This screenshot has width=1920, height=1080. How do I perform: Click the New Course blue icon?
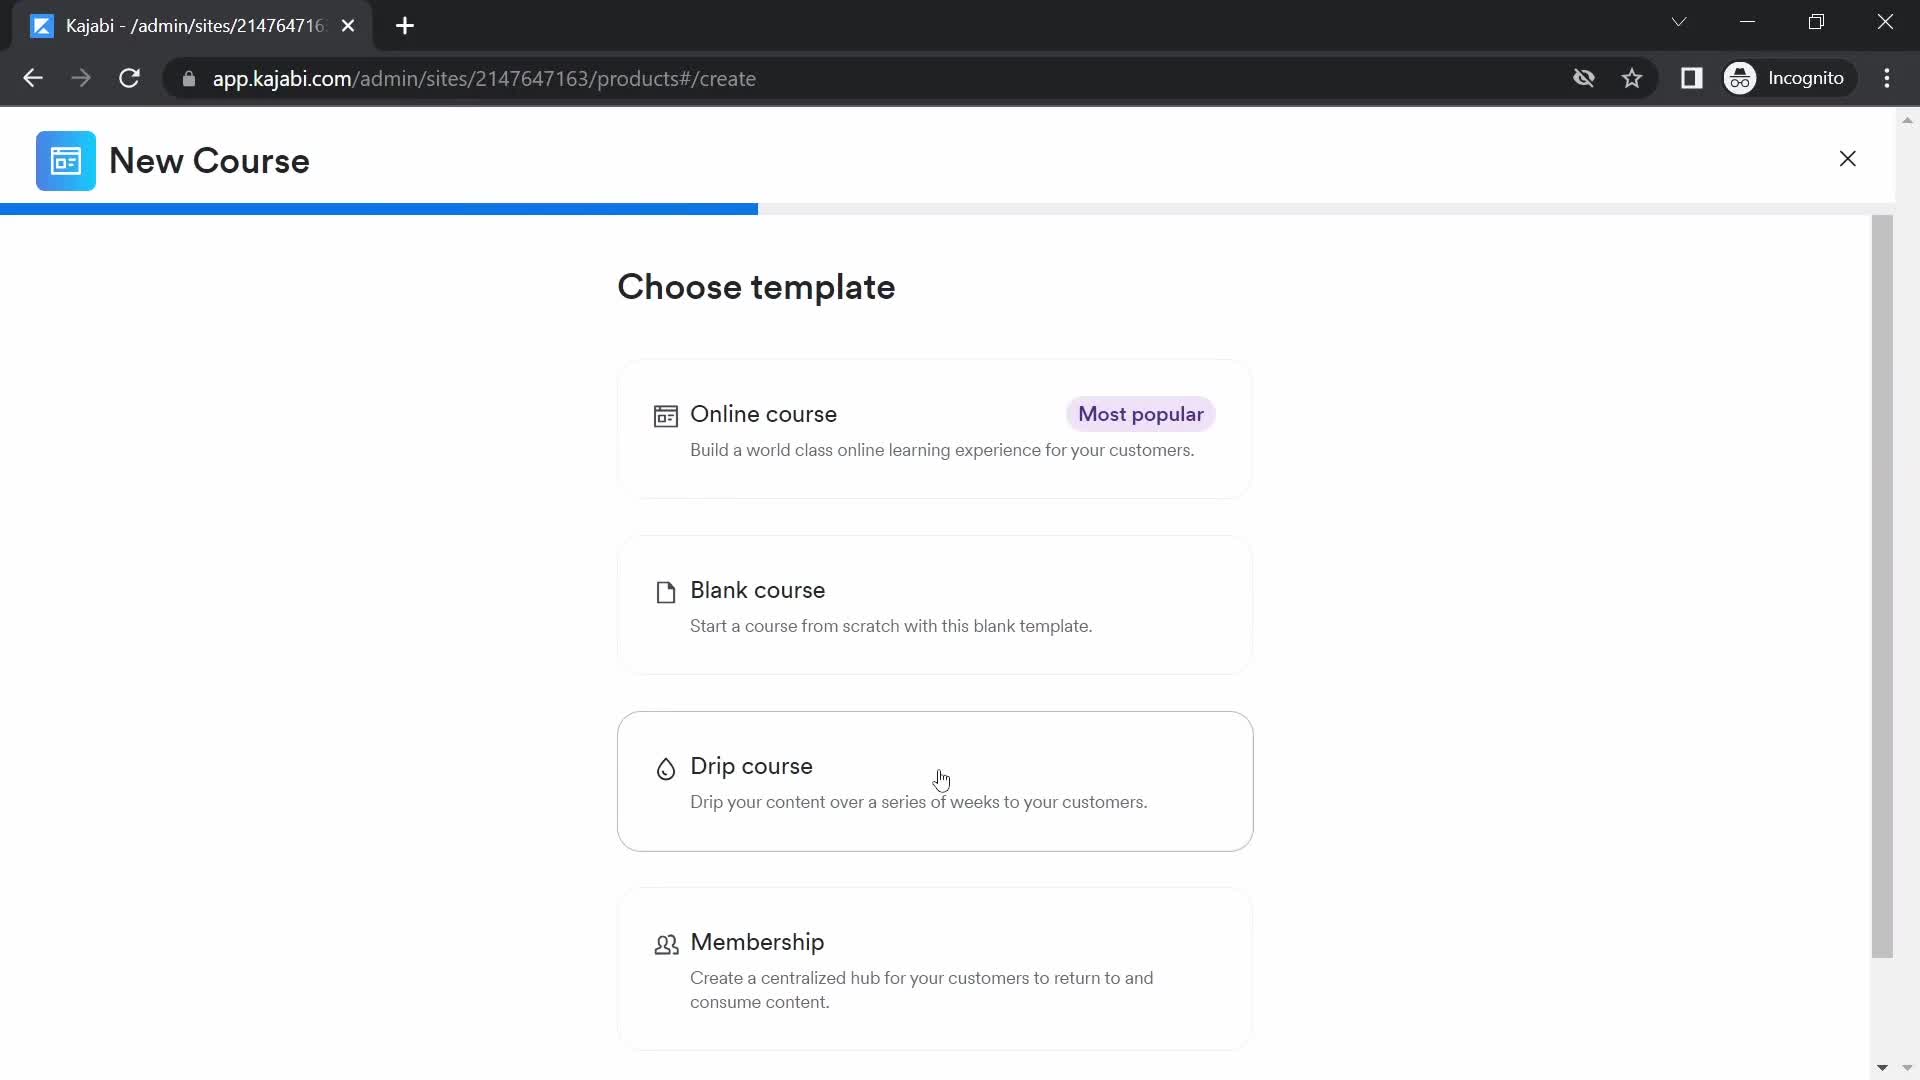(66, 161)
